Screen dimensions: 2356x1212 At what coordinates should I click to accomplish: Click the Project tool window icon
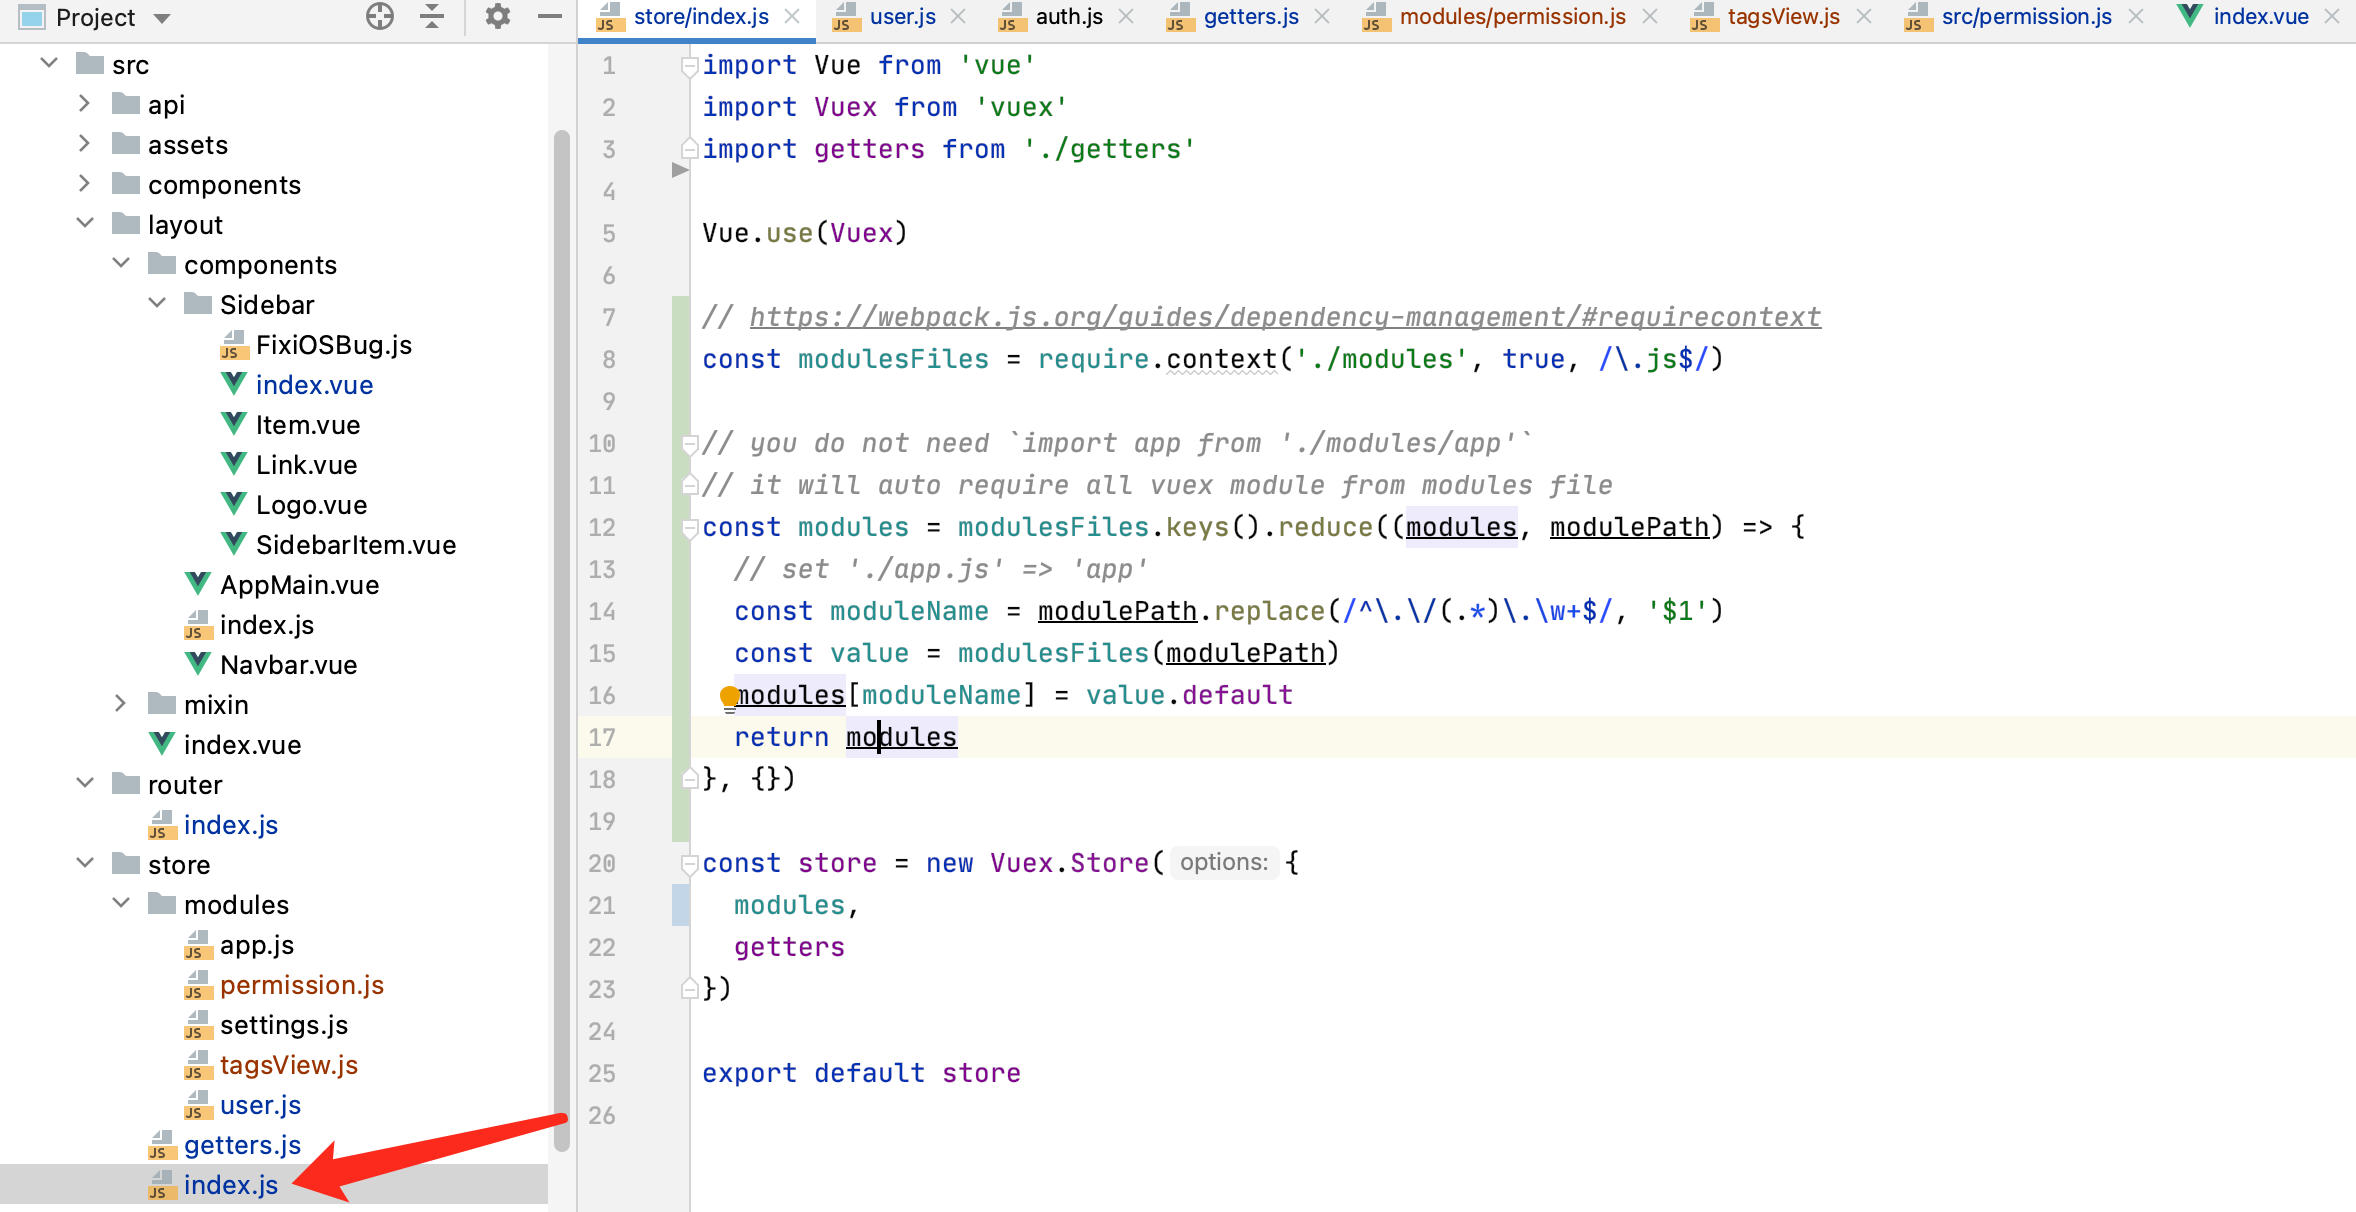[32, 17]
